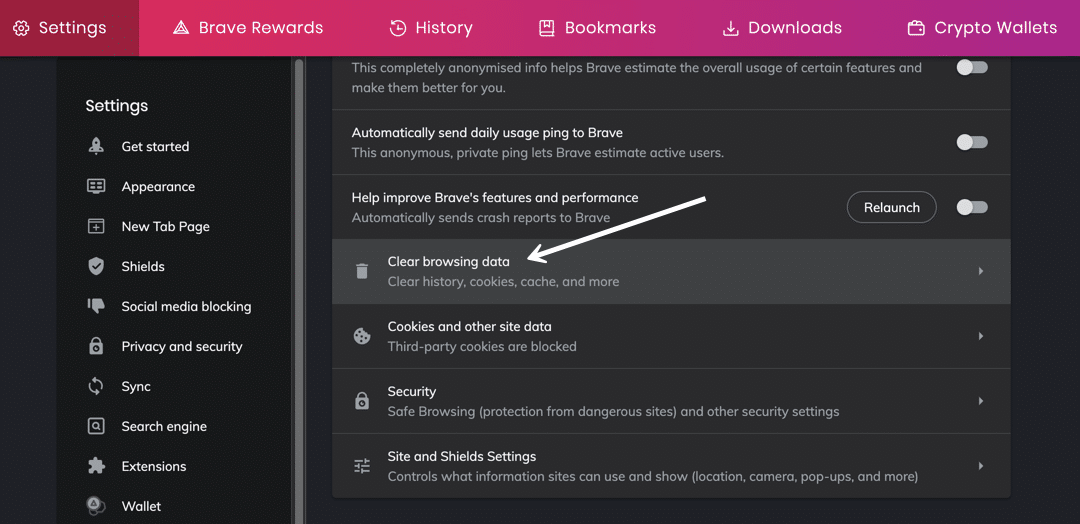Select New Tab Page in sidebar
The image size is (1080, 524).
(x=165, y=226)
